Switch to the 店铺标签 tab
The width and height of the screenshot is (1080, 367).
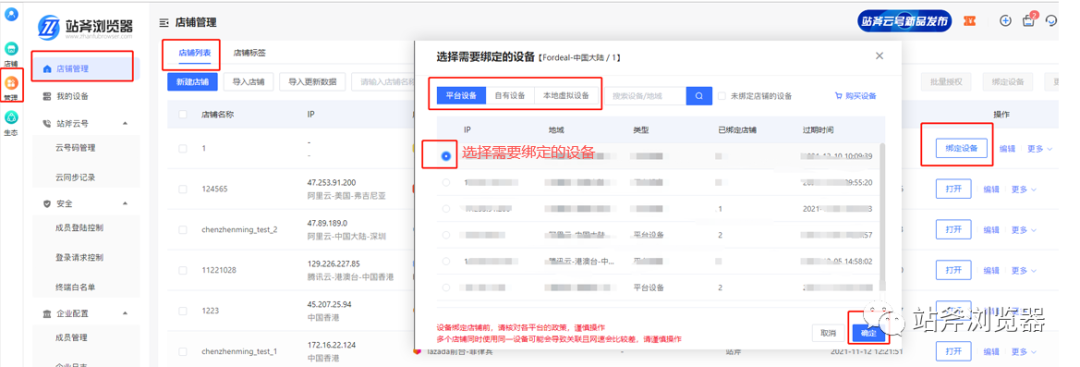click(249, 53)
